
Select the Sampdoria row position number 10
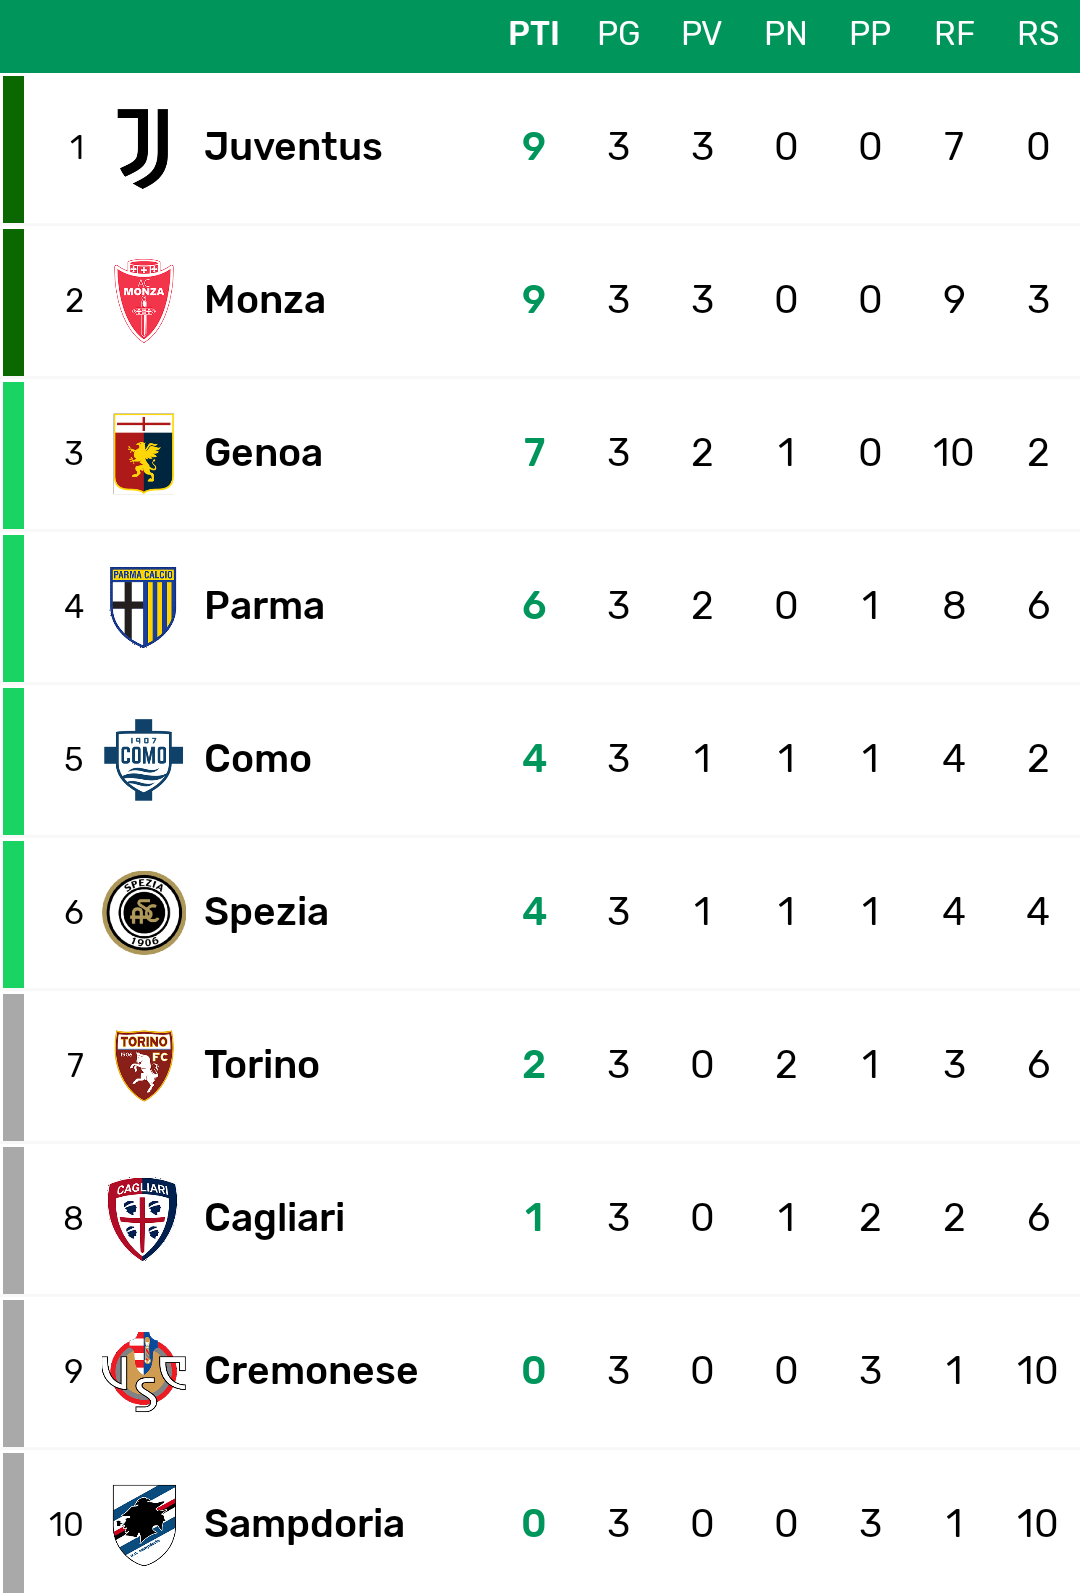pos(66,1525)
